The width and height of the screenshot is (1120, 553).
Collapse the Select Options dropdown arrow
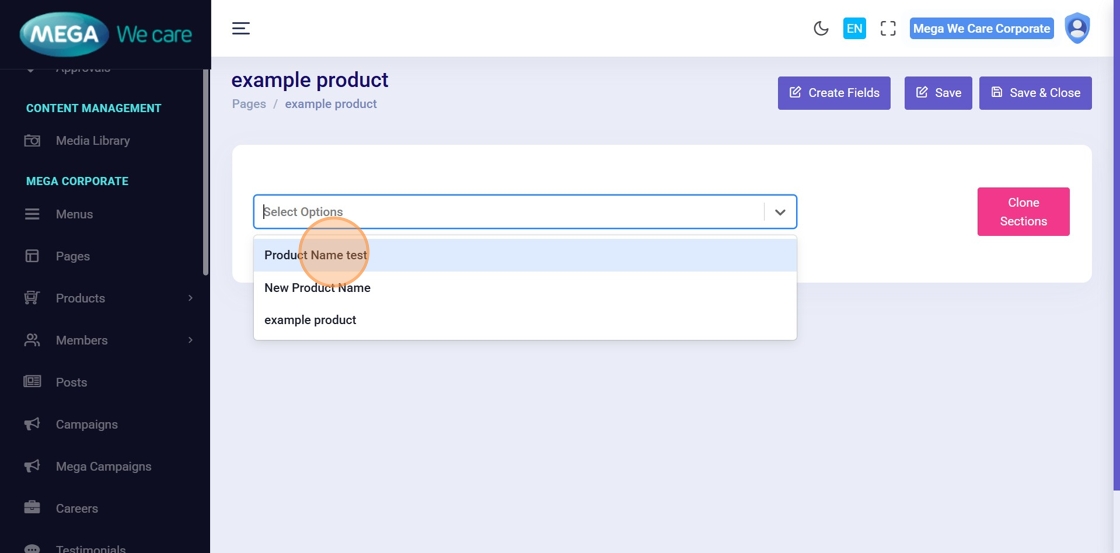[x=780, y=212]
